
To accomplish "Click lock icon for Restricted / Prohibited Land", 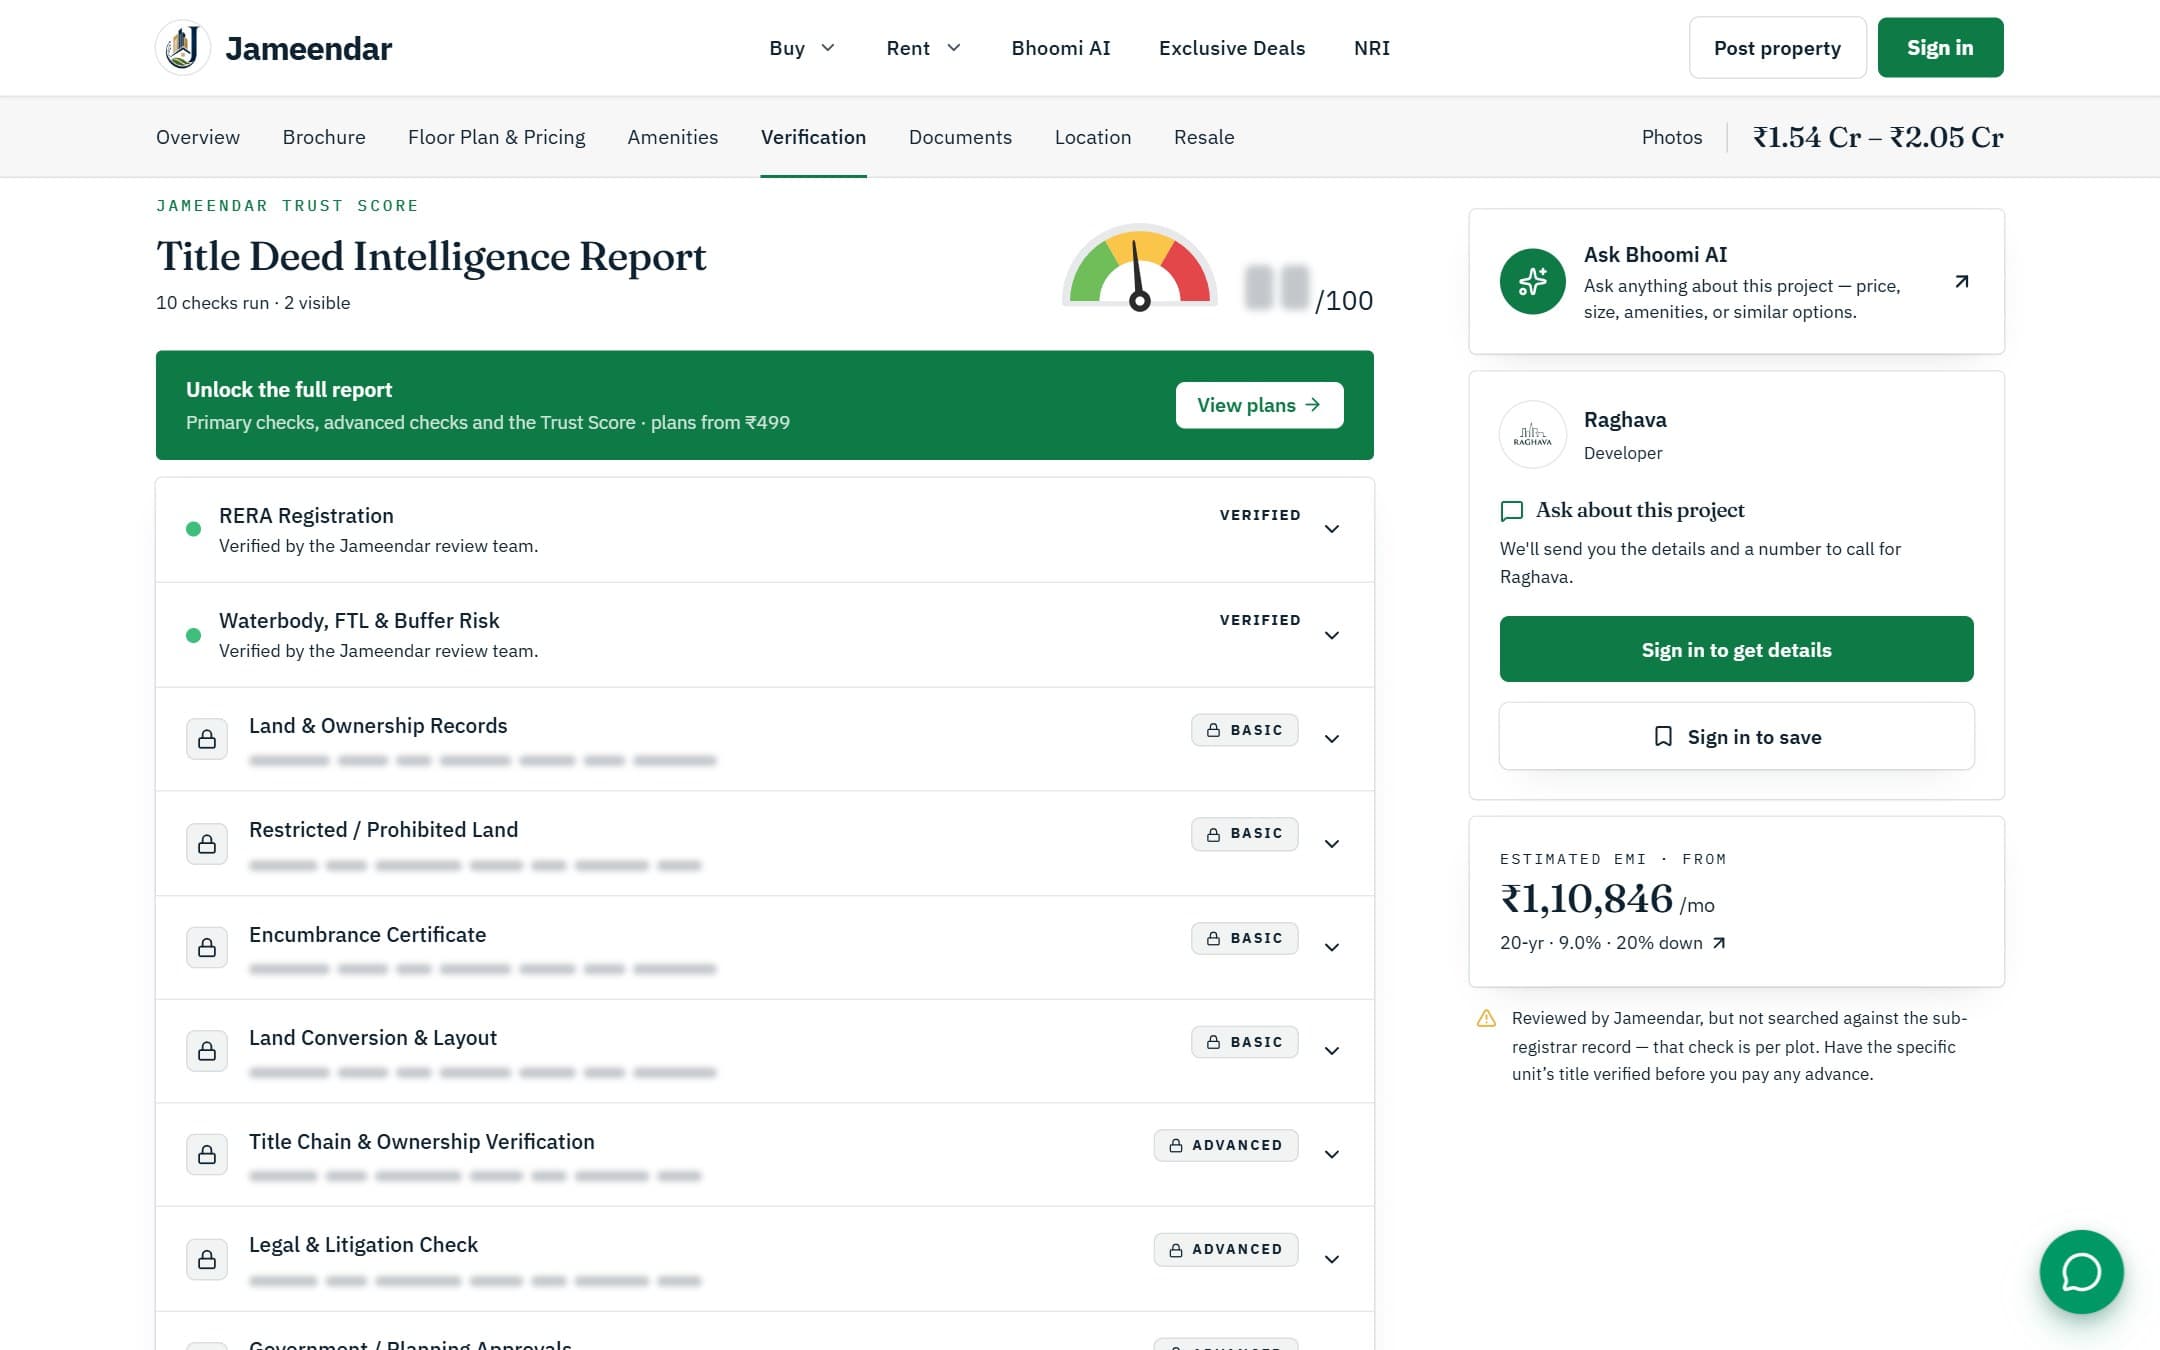I will click(207, 844).
